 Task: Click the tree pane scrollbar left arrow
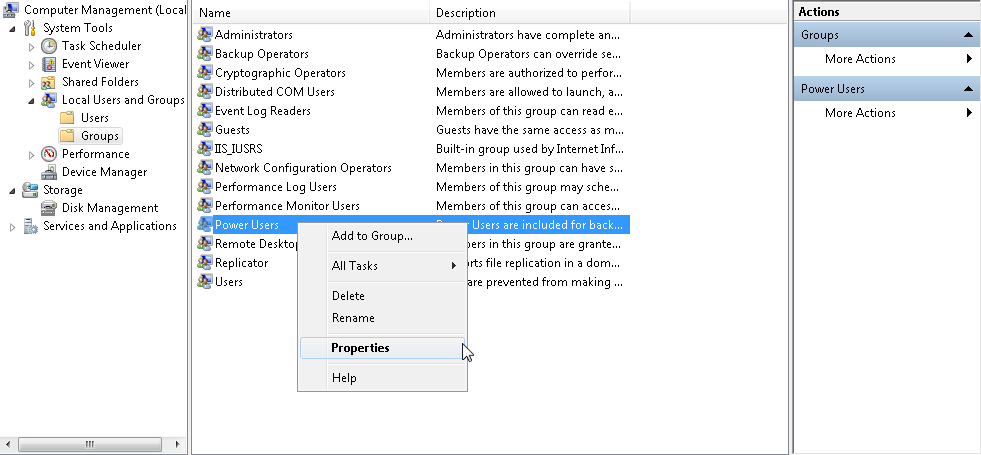[x=9, y=444]
